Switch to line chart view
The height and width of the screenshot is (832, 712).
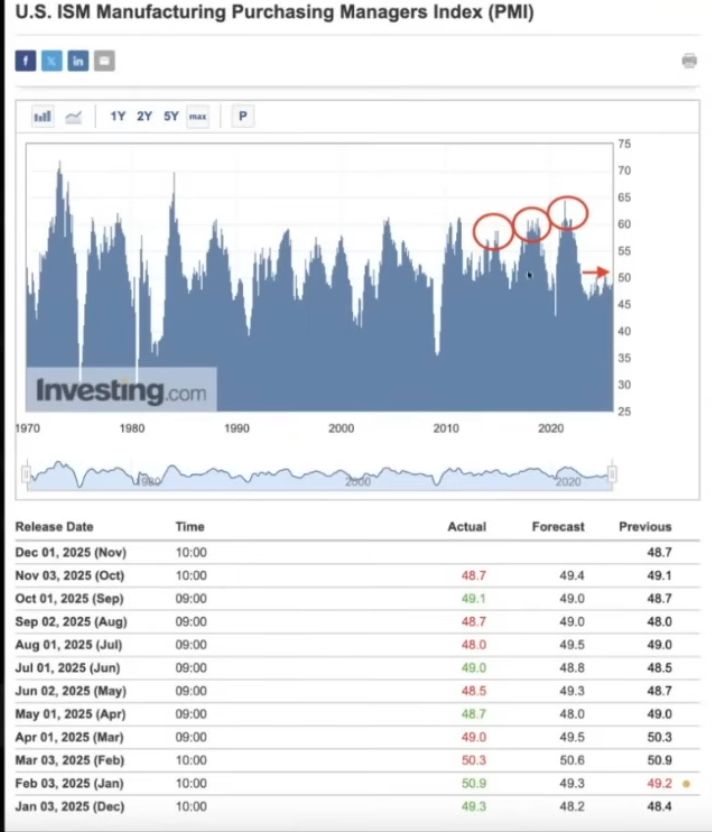[x=74, y=117]
